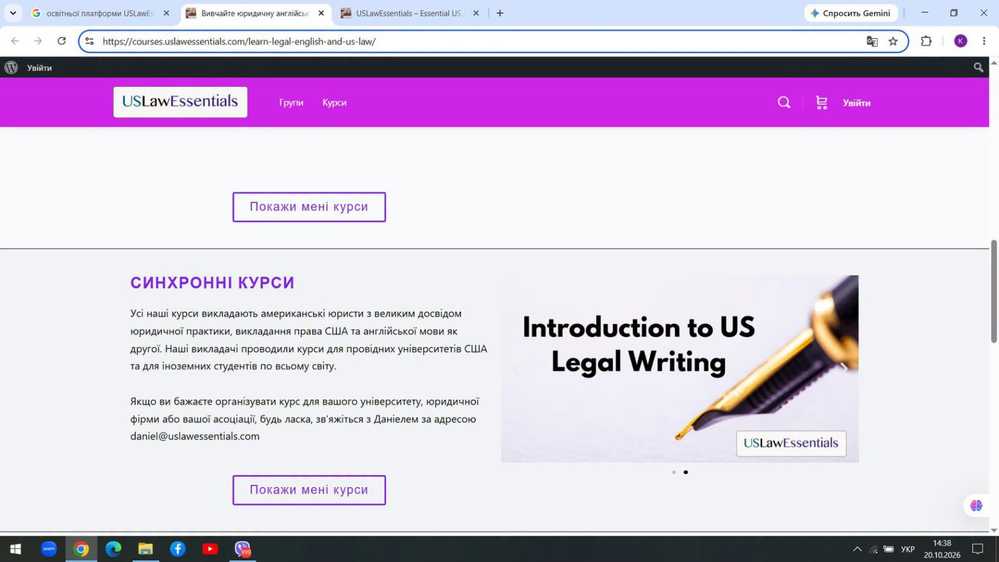This screenshot has height=562, width=999.
Task: Close the Google search tab
Action: pyautogui.click(x=166, y=13)
